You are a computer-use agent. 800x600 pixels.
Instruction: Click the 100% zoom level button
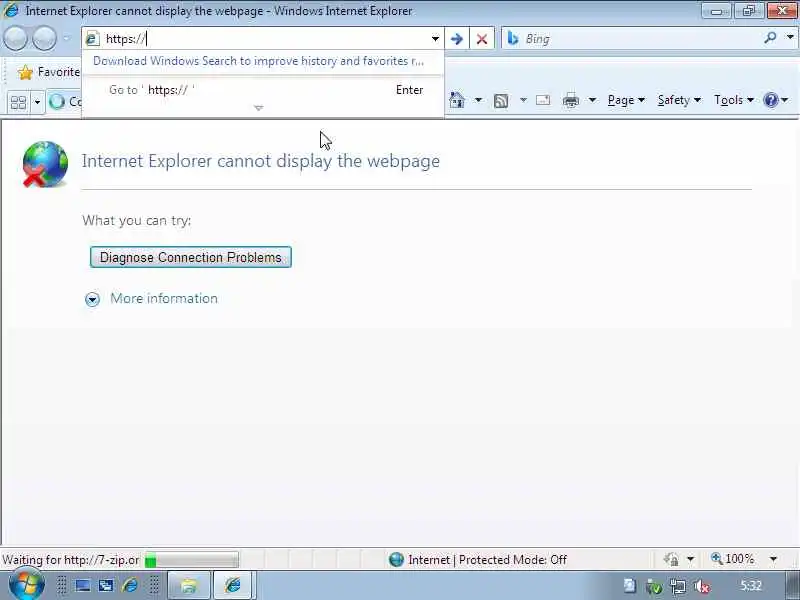(x=733, y=559)
